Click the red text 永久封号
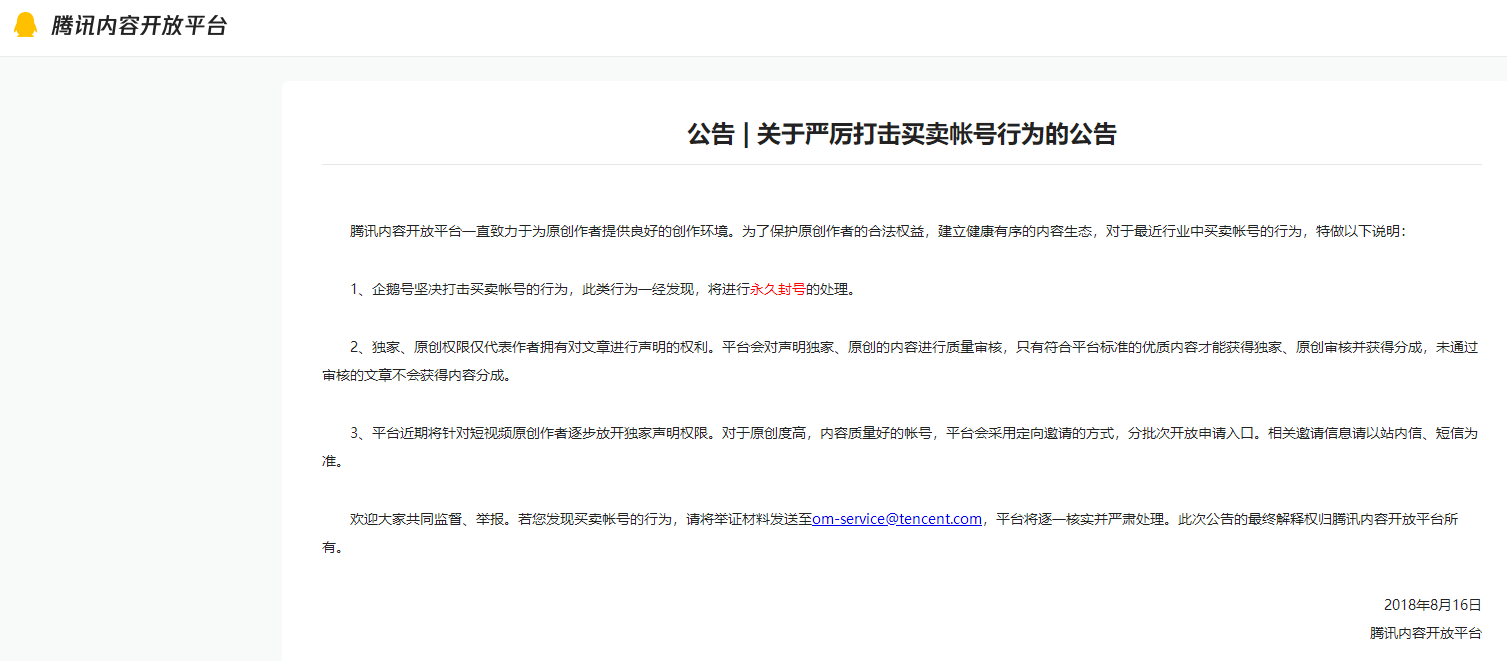1507x661 pixels. coord(778,289)
